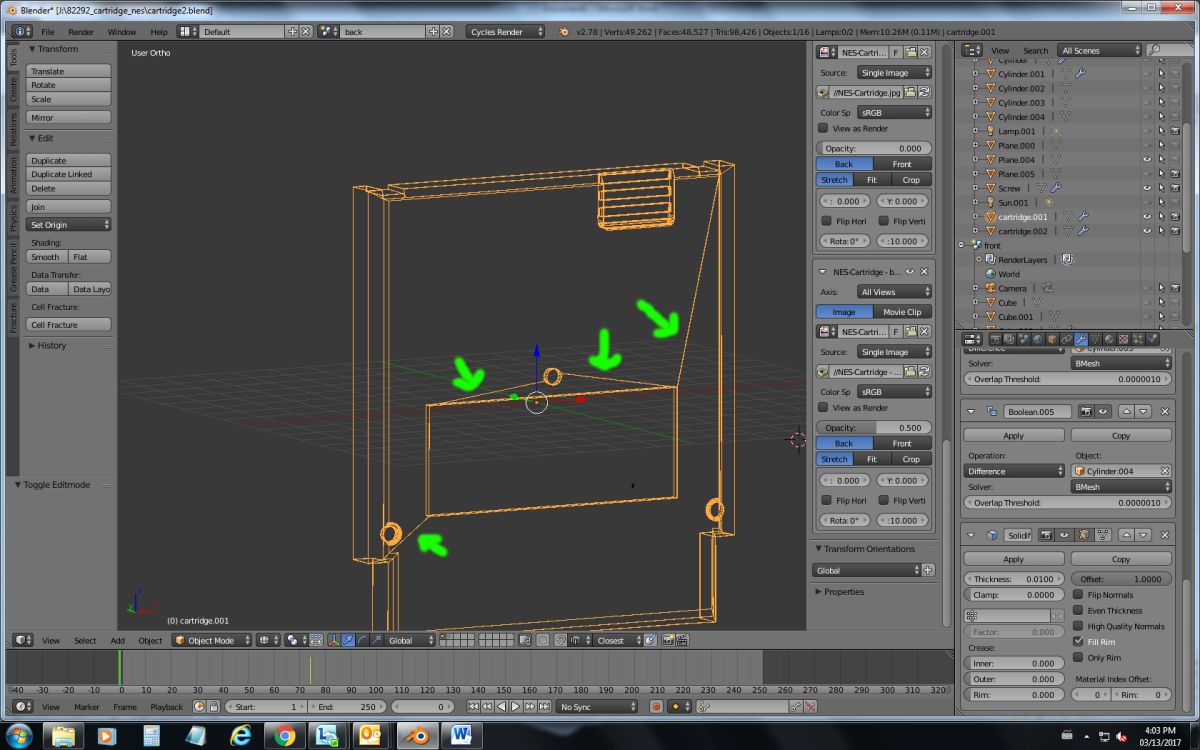1200x750 pixels.
Task: Toggle snap magnet in viewport header
Action: click(560, 640)
